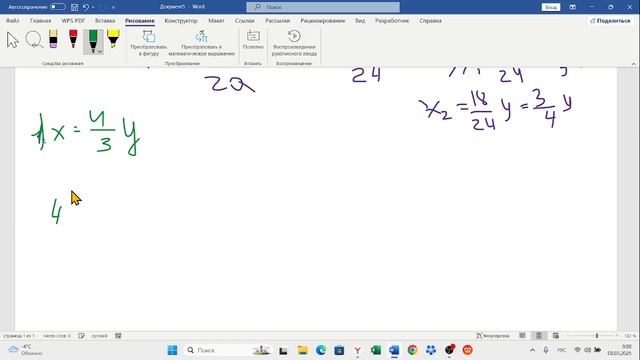The image size is (640, 360).
Task: Open the Вид tab
Action: click(x=360, y=21)
